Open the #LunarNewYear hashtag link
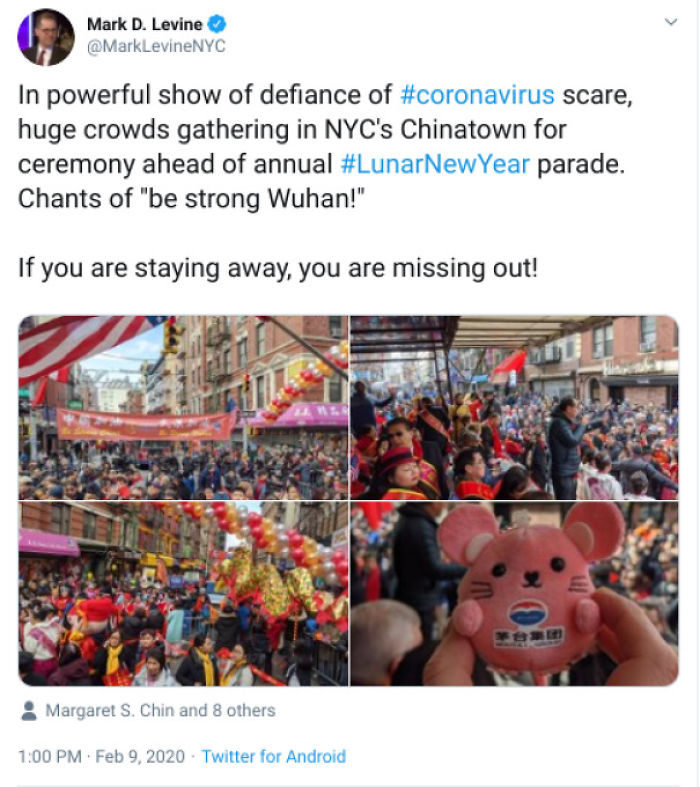700x787 pixels. (x=435, y=164)
